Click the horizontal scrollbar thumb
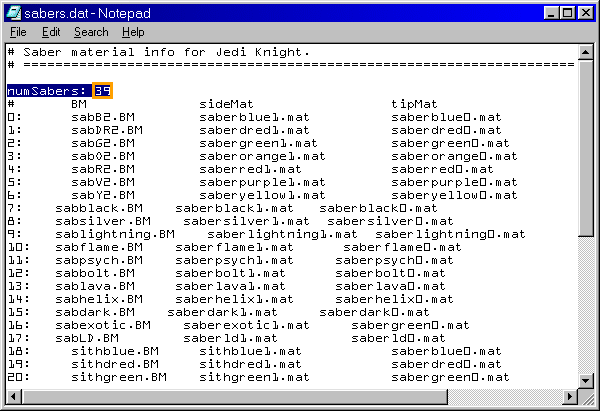 (234, 396)
